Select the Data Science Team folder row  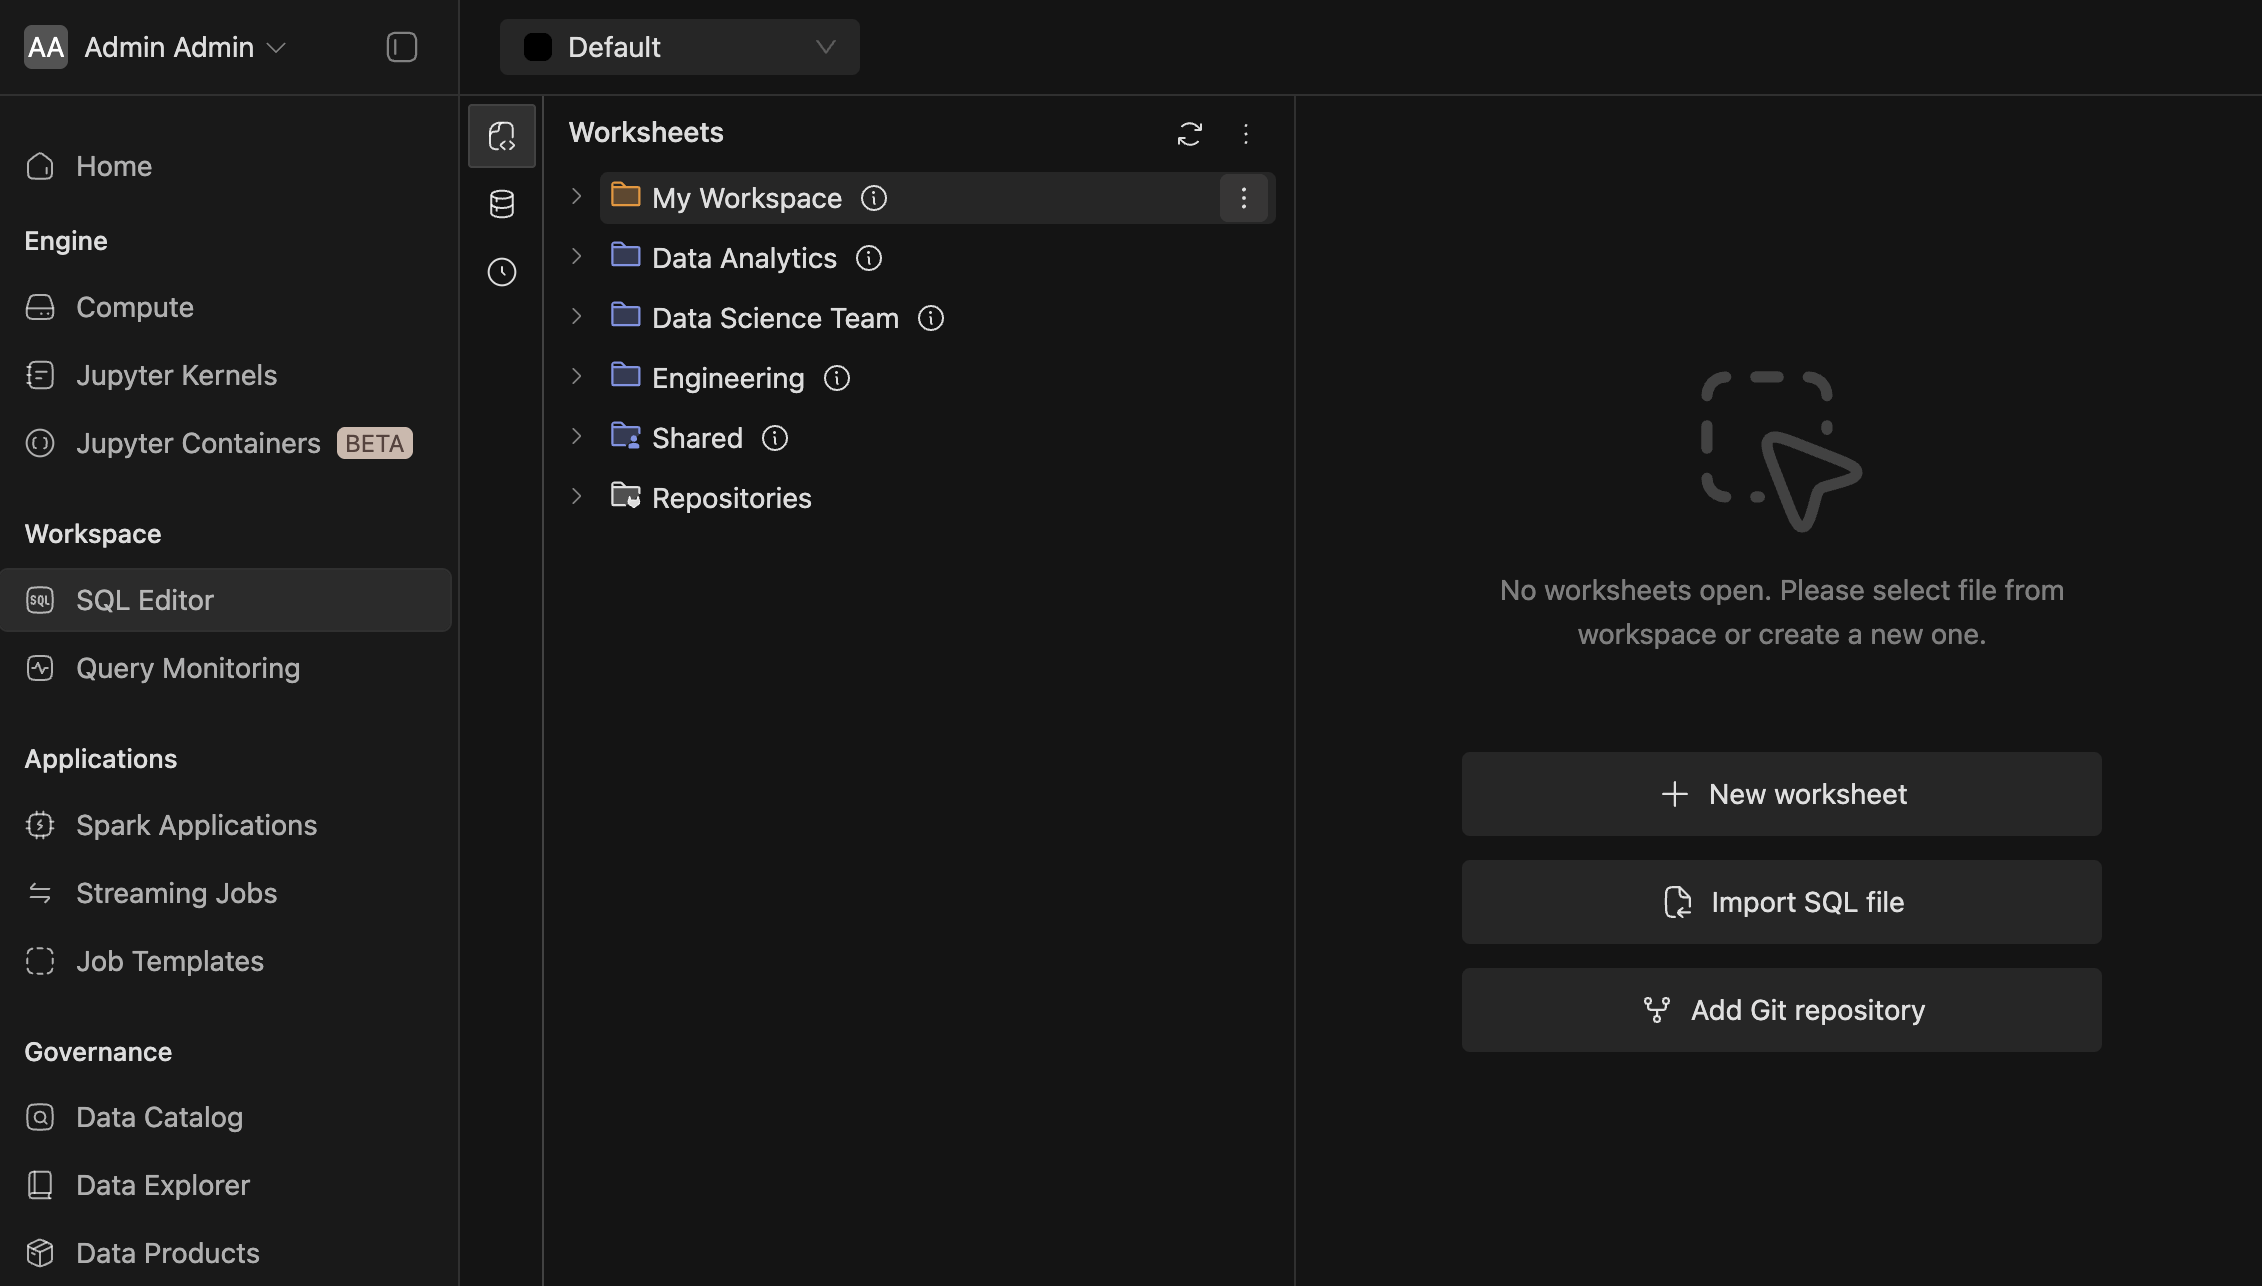coord(937,318)
